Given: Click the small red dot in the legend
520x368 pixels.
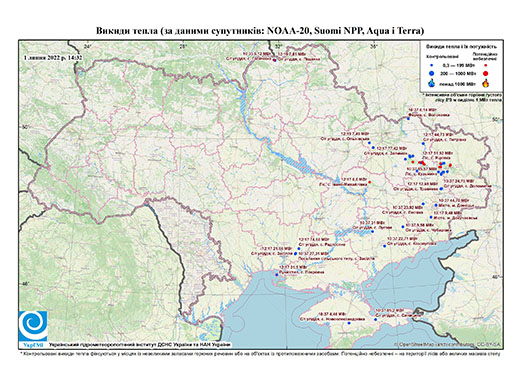Looking at the screenshot, I should click(485, 66).
